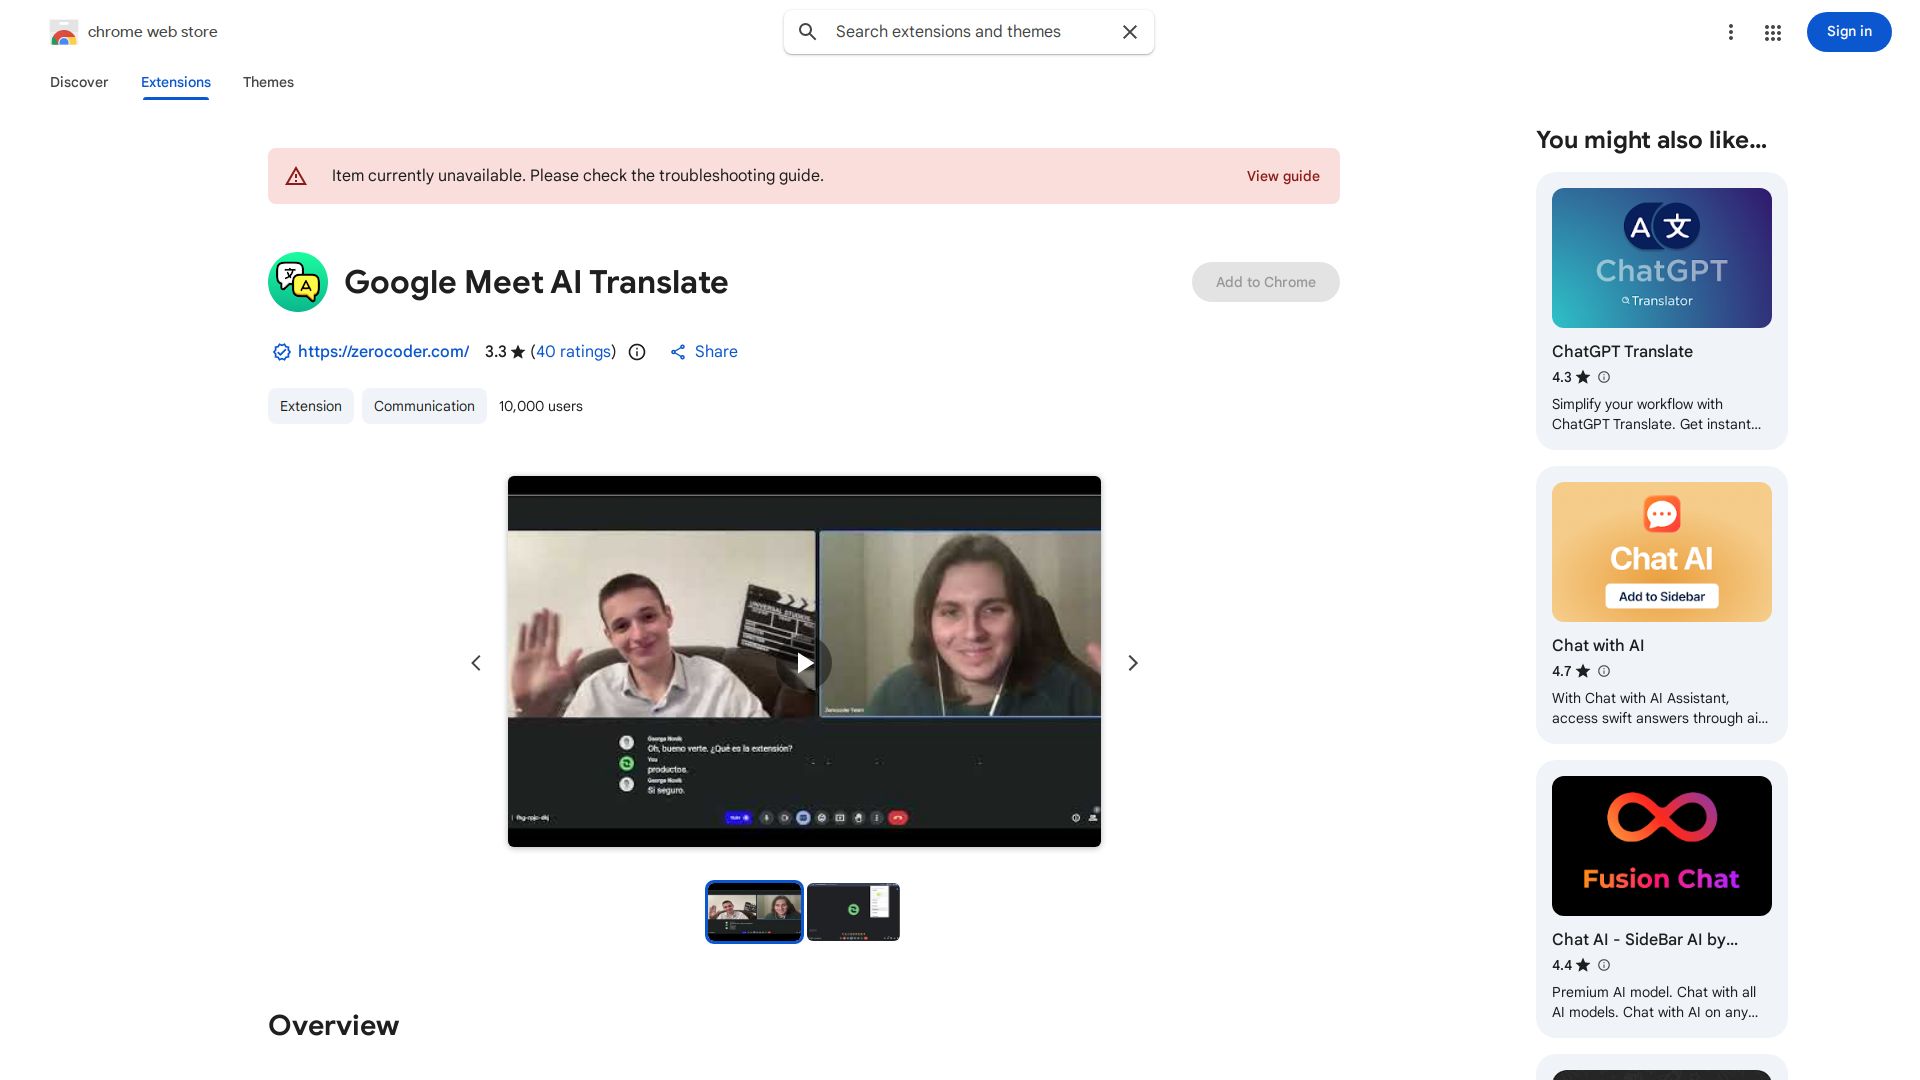
Task: Click the Share icon for the extension
Action: 678,352
